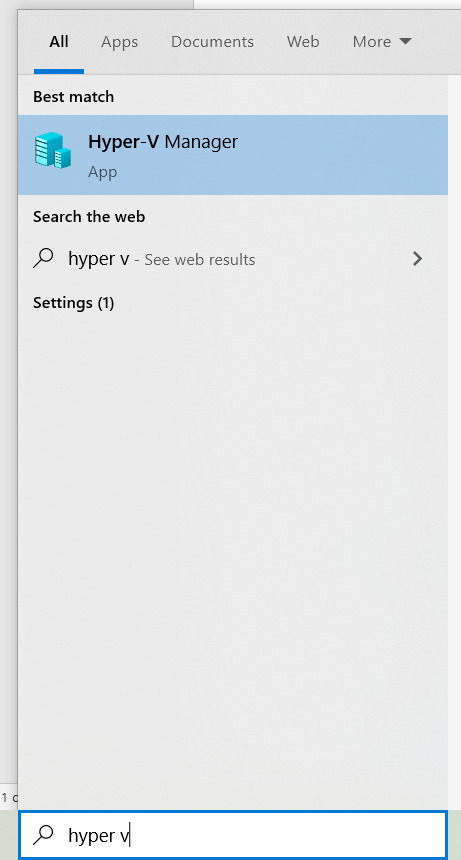This screenshot has height=860, width=461.
Task: Focus the hyper v search input field
Action: (x=232, y=835)
